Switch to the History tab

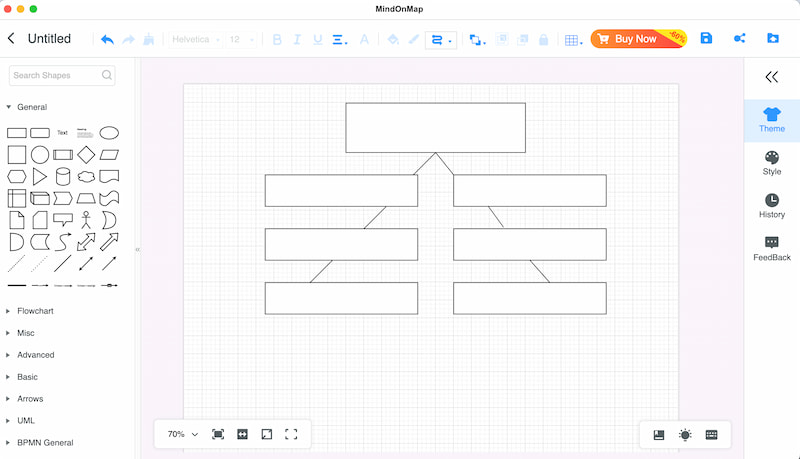[772, 206]
